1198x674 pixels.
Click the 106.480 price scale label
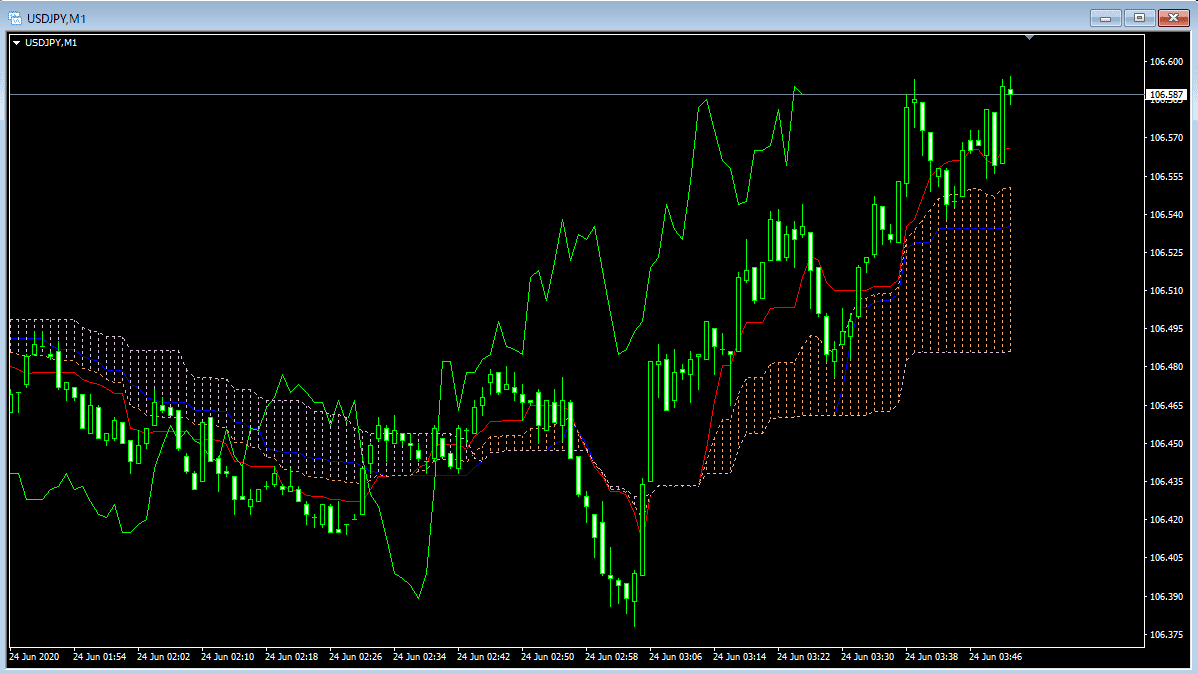point(1167,367)
